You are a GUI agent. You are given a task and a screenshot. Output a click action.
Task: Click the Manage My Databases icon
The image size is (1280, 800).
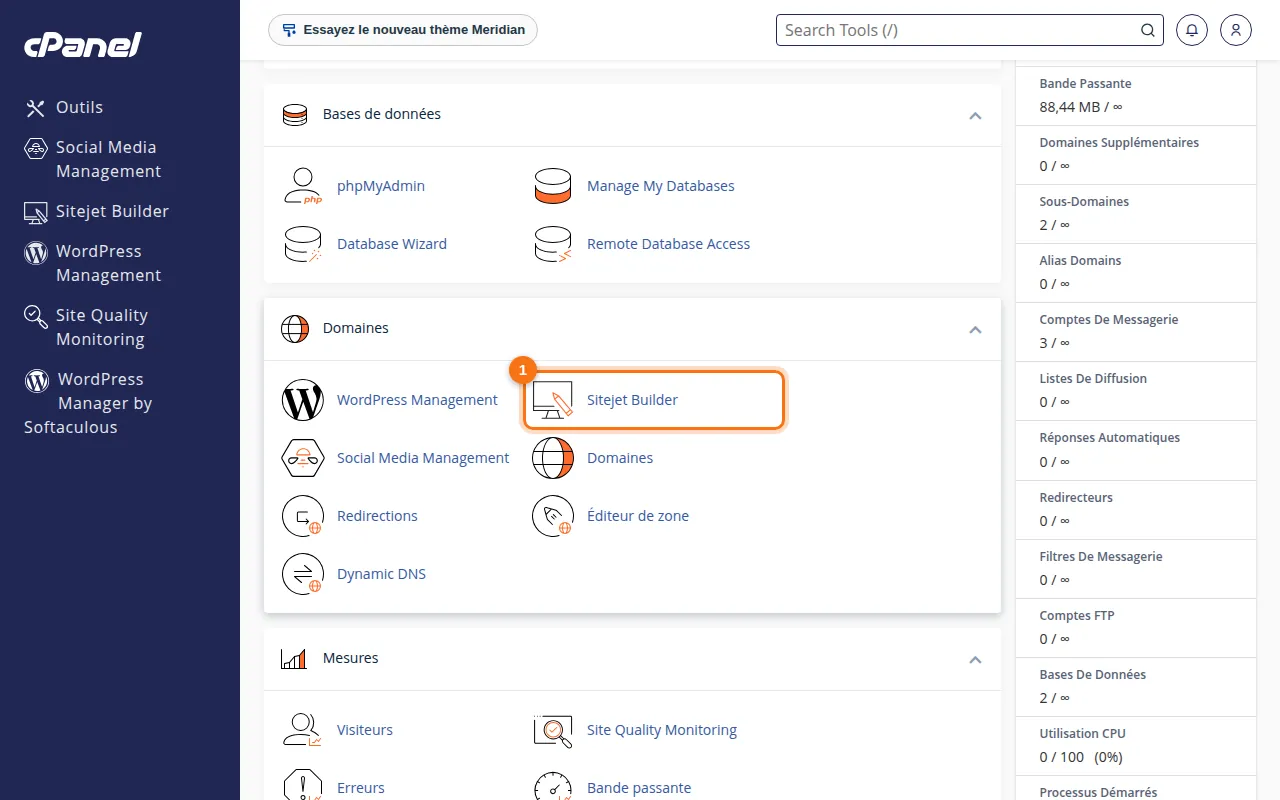point(552,186)
